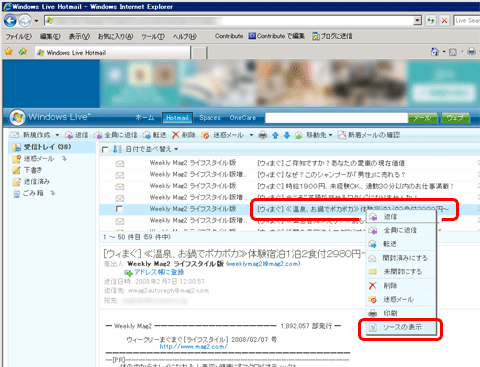Image resolution: width=480 pixels, height=367 pixels.
Task: Click the green メール search button
Action: click(422, 118)
